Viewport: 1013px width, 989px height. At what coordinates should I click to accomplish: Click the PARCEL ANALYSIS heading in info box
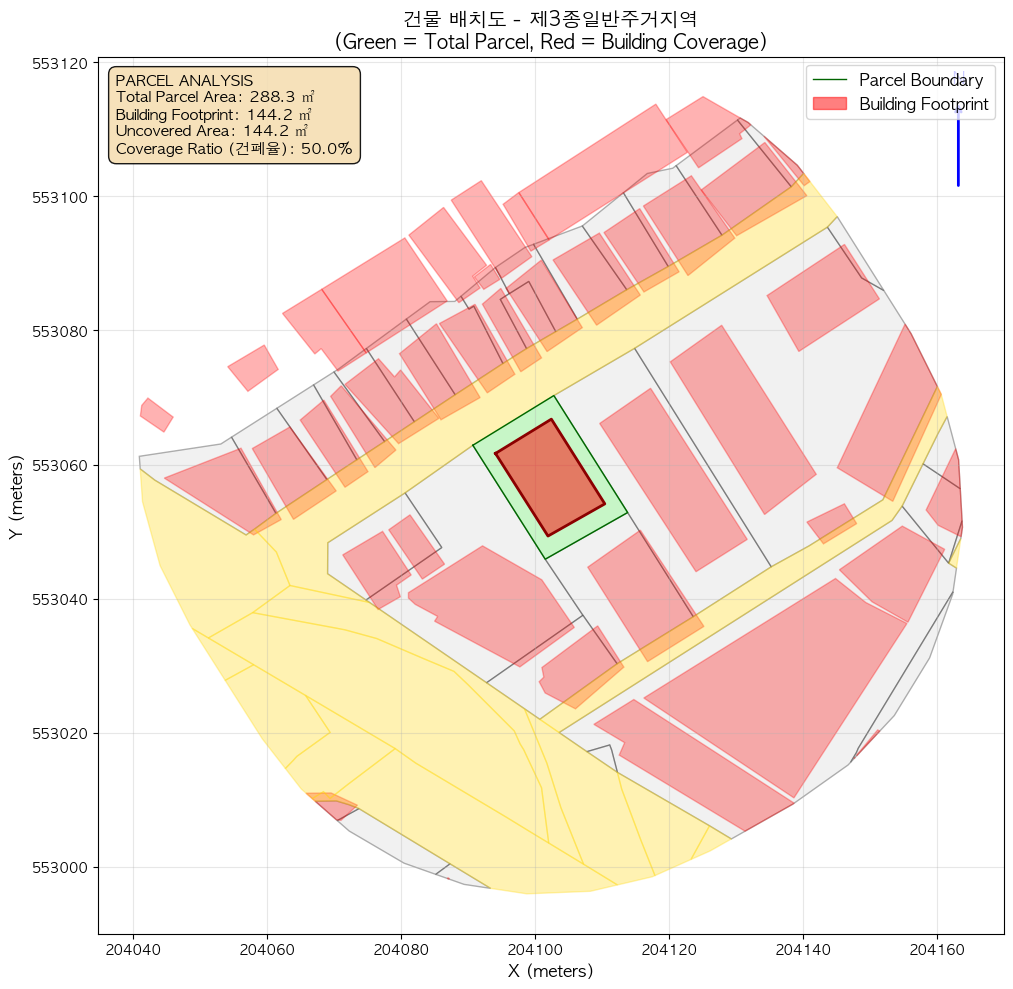coord(184,80)
